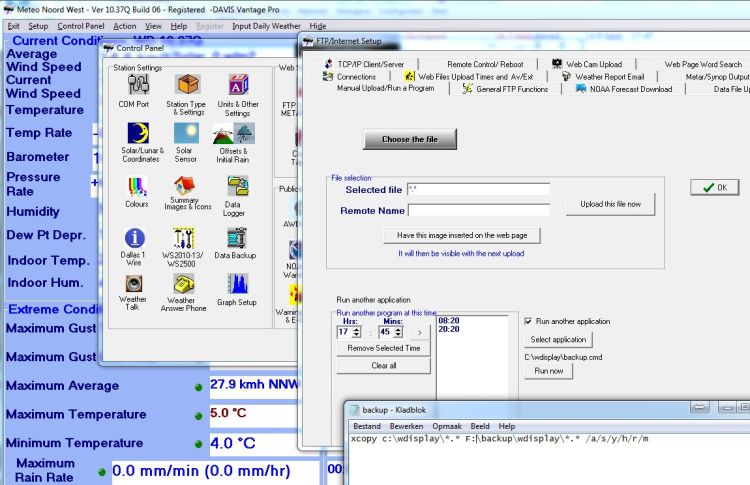The width and height of the screenshot is (750, 485).
Task: Click Run now button
Action: pyautogui.click(x=549, y=371)
